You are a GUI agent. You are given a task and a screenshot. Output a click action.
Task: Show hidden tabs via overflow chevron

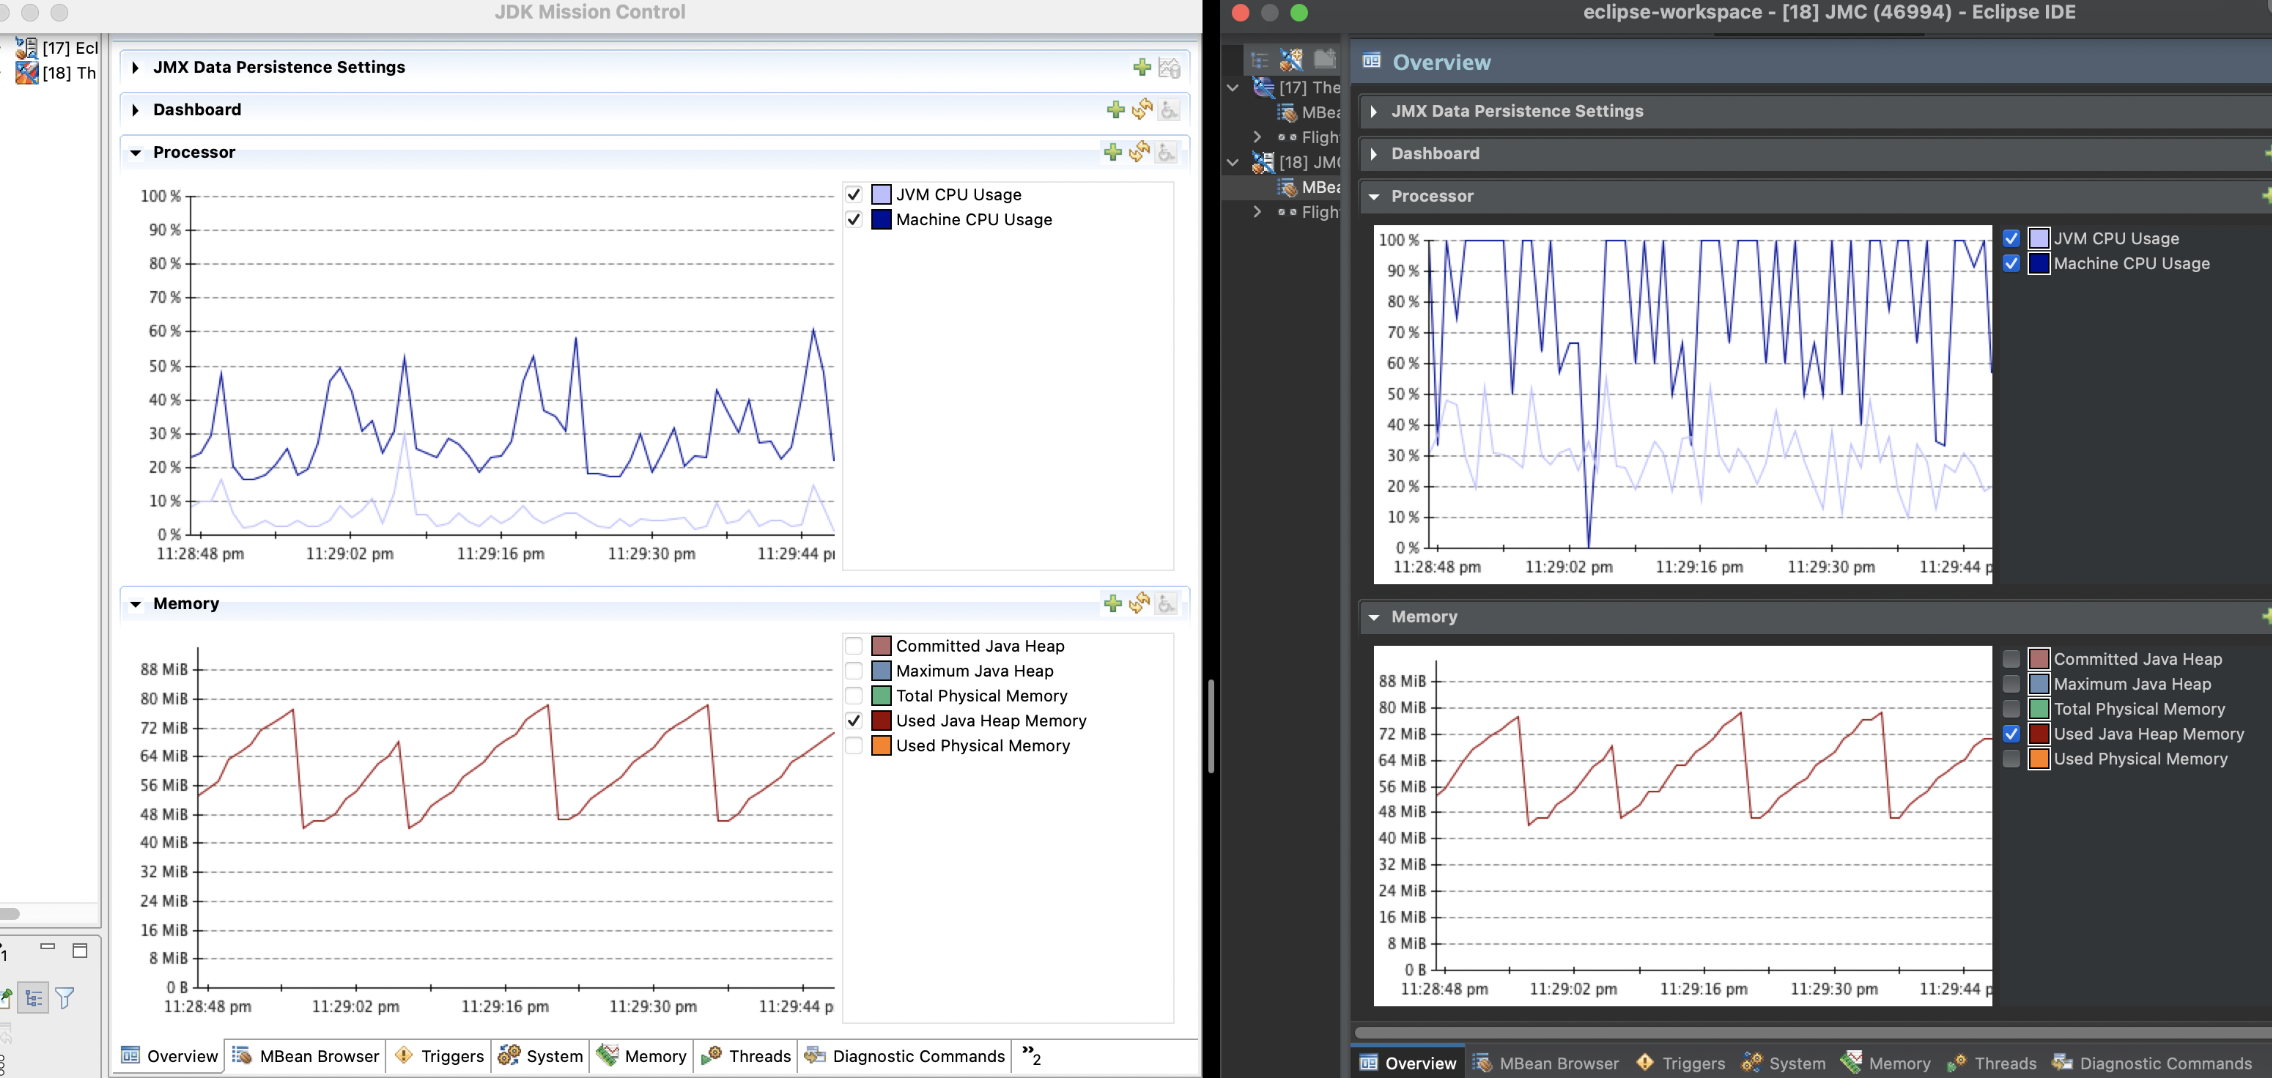[x=1031, y=1056]
